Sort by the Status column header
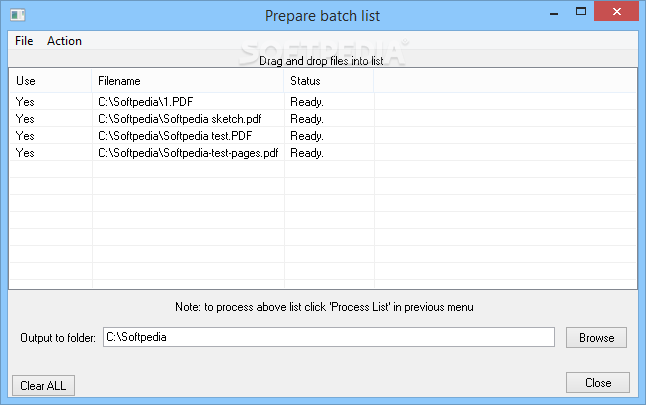Viewport: 646px width, 405px height. click(x=329, y=81)
